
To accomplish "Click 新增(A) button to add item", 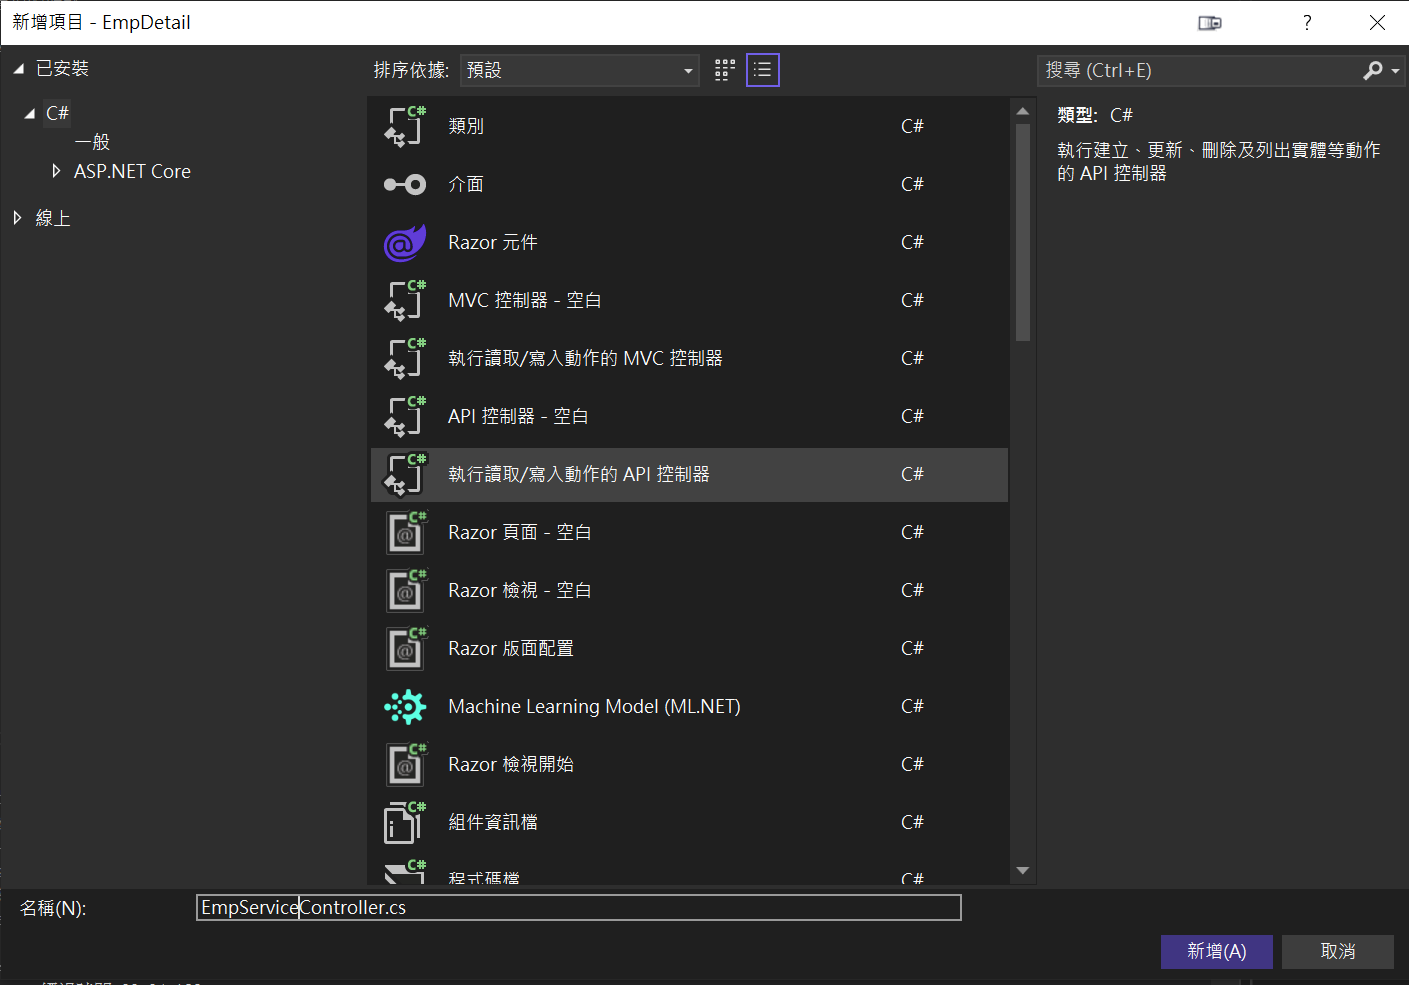I will coord(1216,951).
